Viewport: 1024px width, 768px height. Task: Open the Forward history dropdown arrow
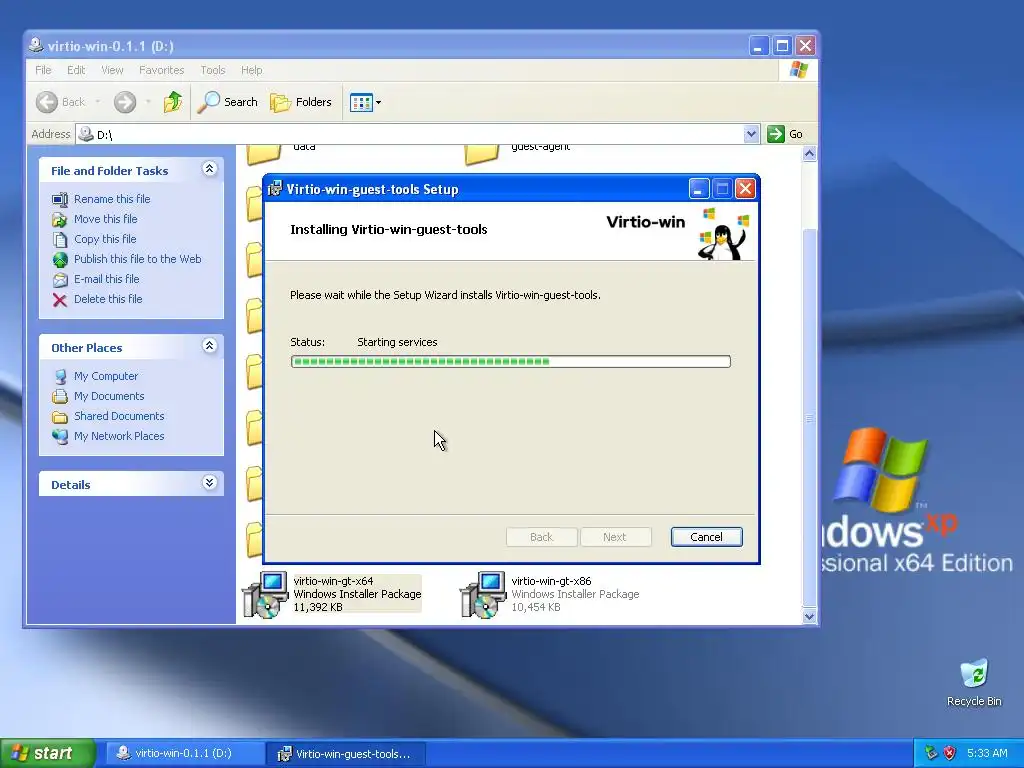point(148,102)
